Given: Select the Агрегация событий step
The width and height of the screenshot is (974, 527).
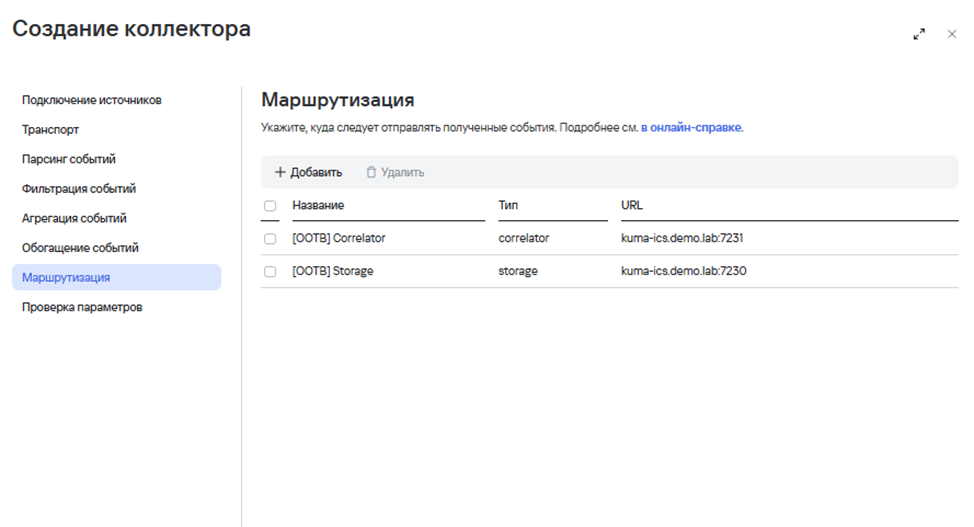Looking at the screenshot, I should click(x=74, y=218).
